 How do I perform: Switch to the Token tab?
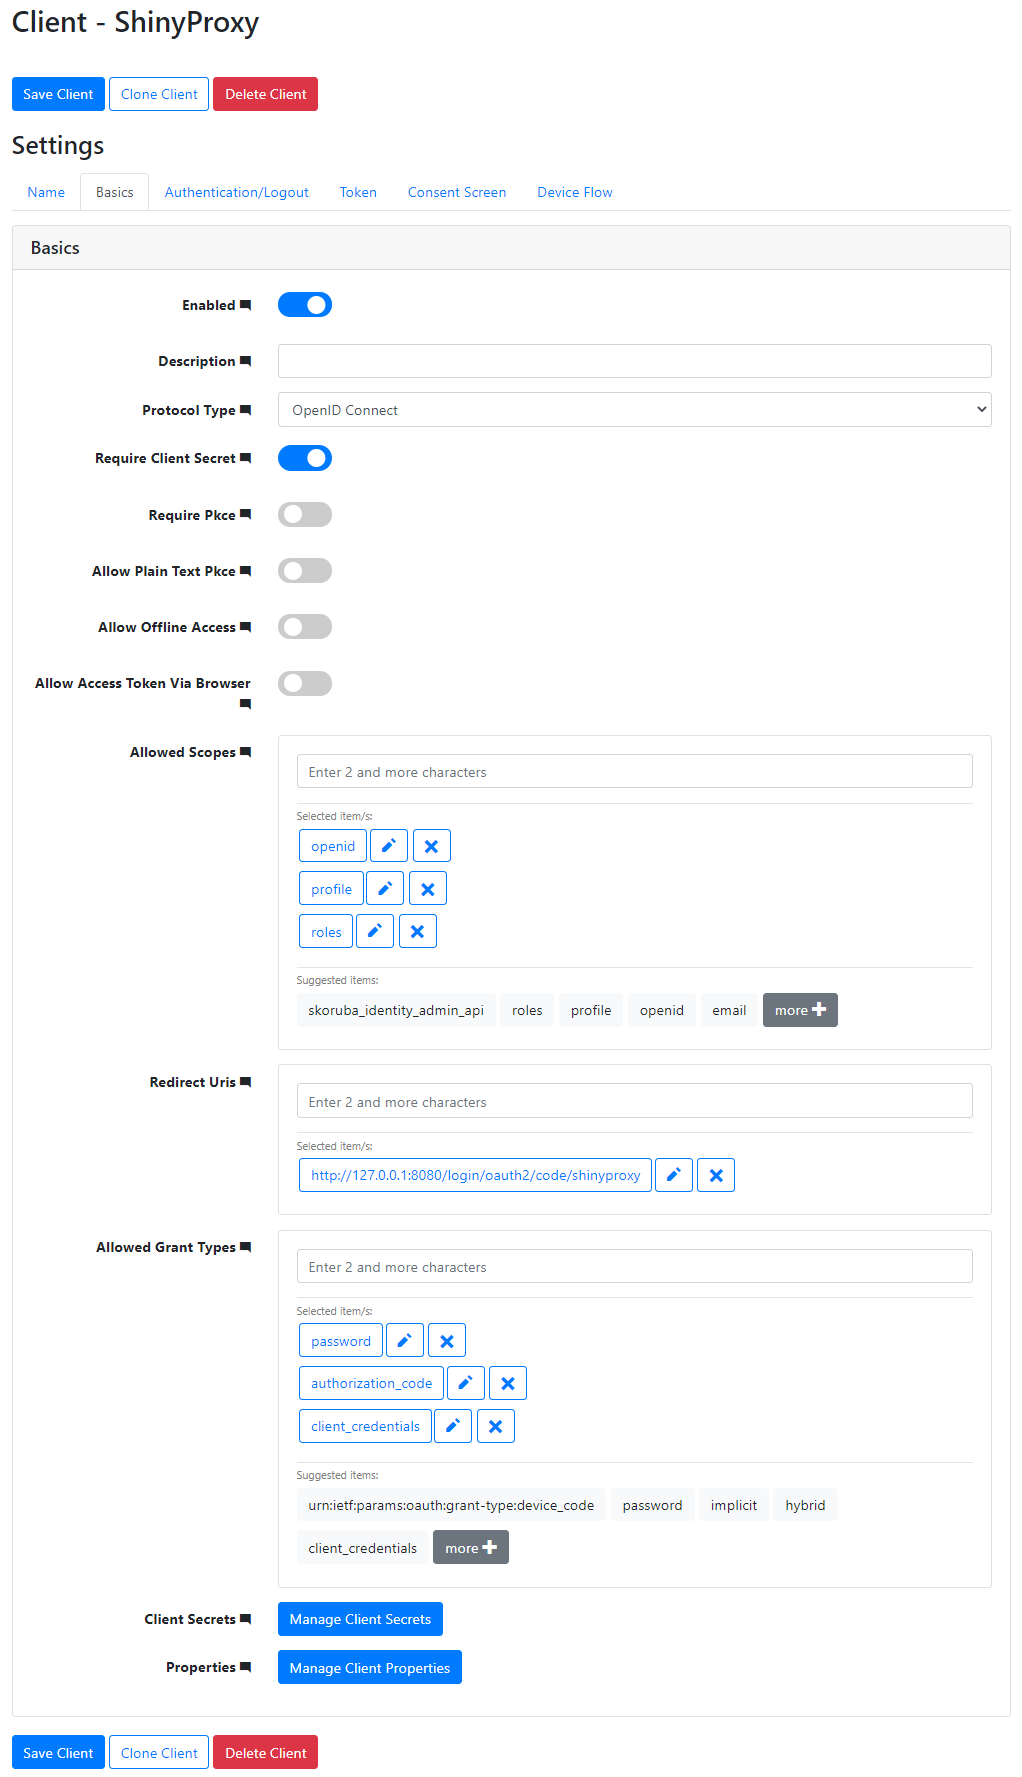tap(358, 192)
